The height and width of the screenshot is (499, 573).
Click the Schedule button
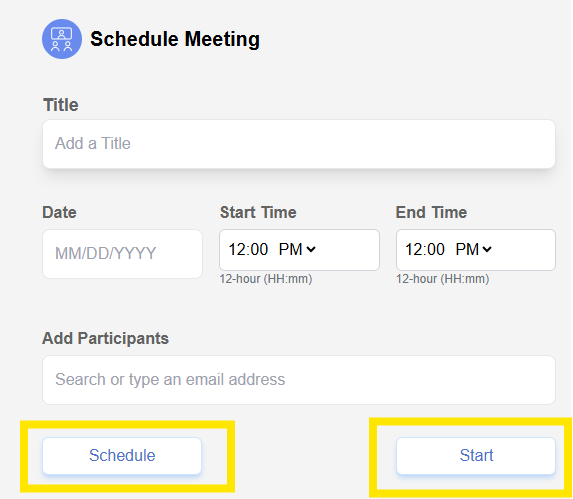pos(122,456)
